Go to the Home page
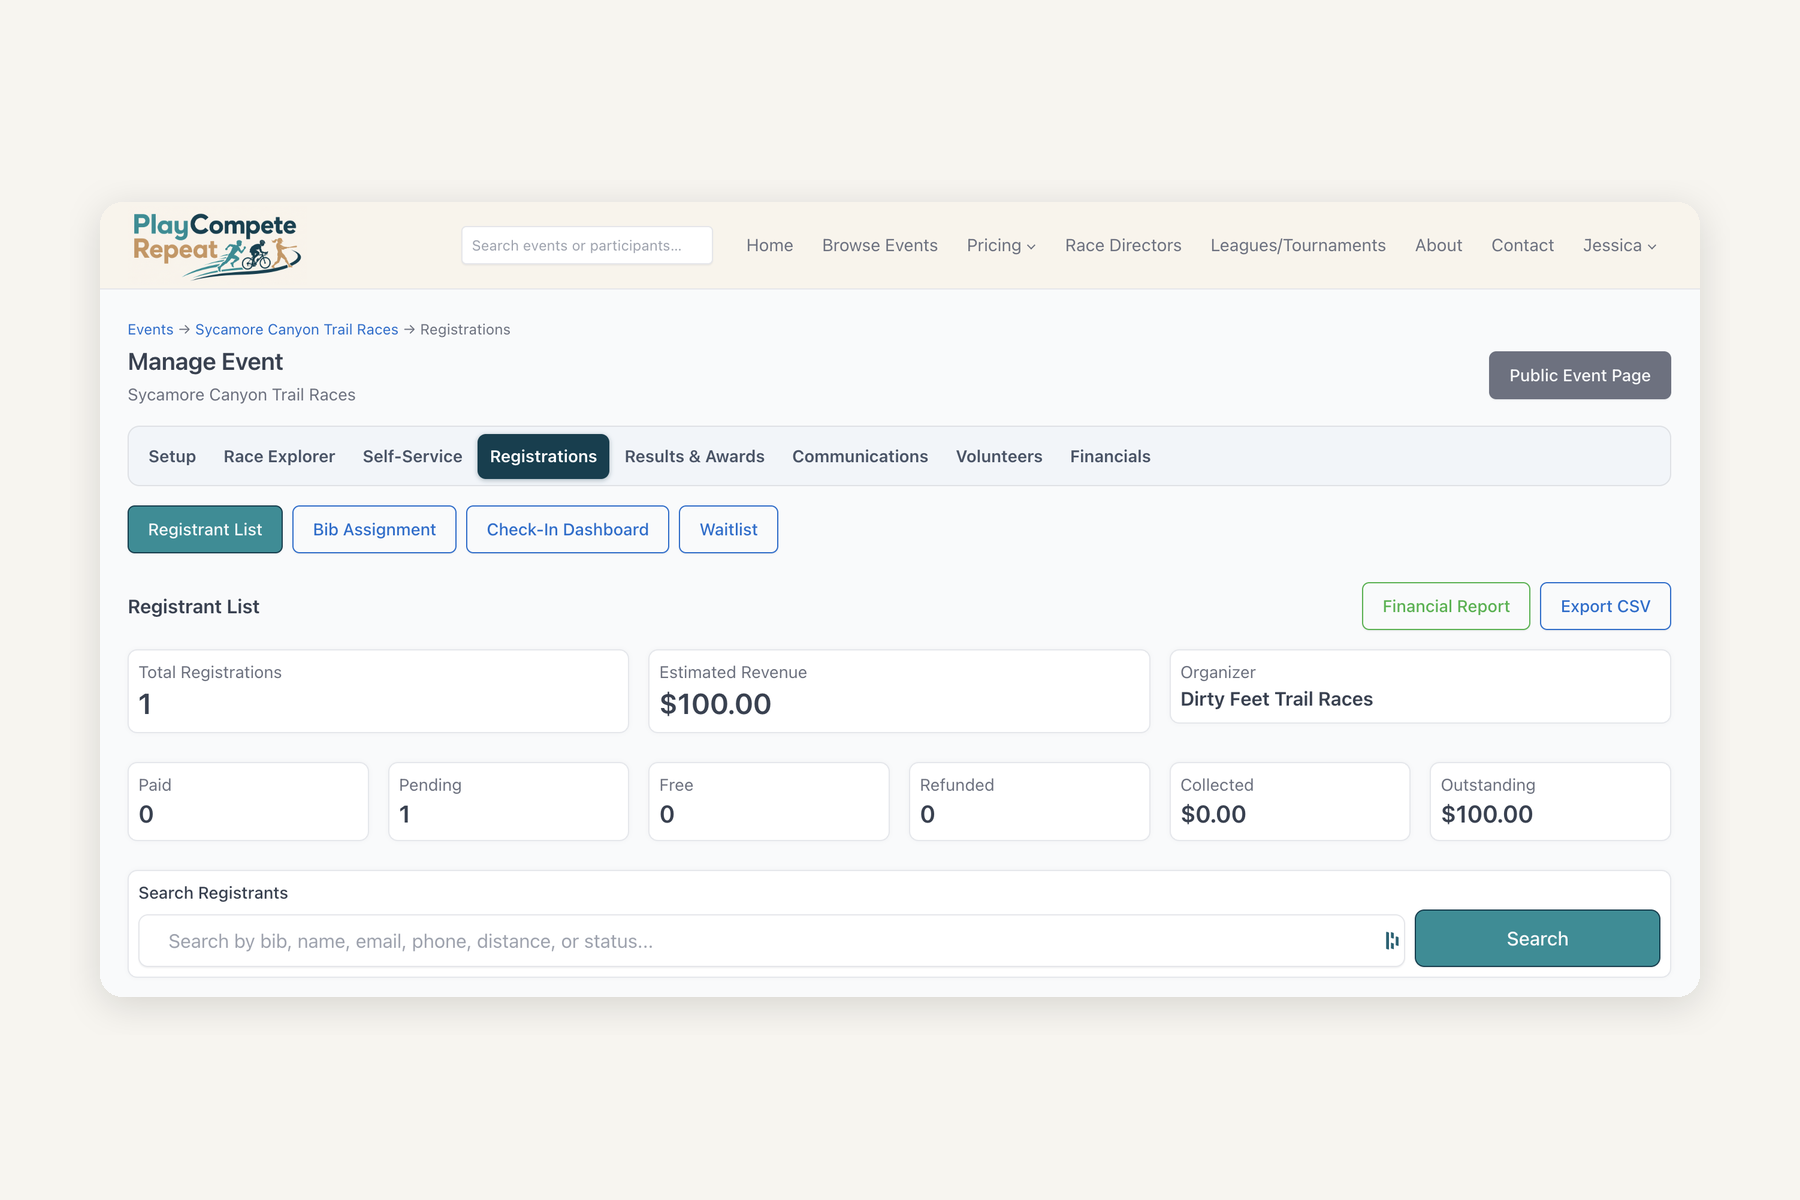The image size is (1800, 1200). 769,246
